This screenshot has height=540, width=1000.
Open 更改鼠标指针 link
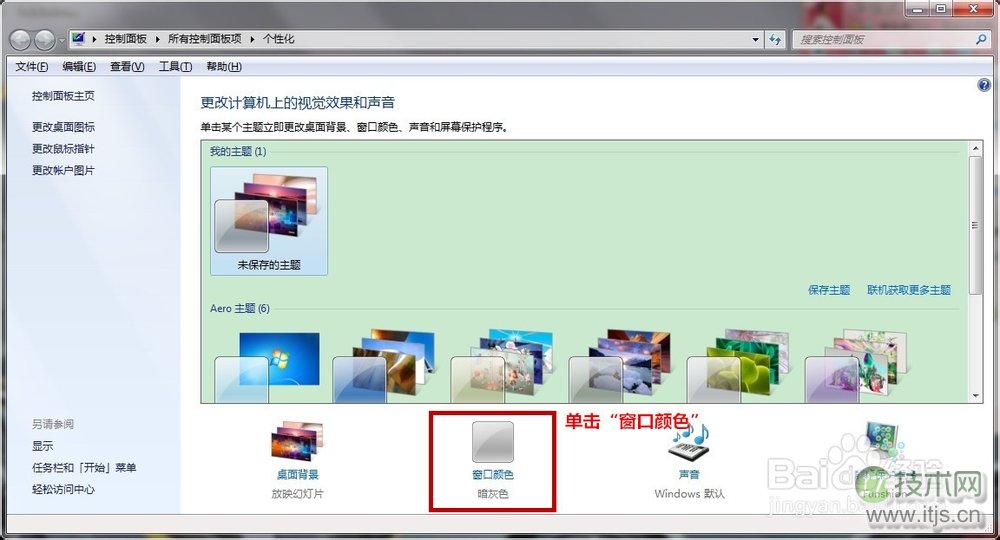[x=63, y=149]
